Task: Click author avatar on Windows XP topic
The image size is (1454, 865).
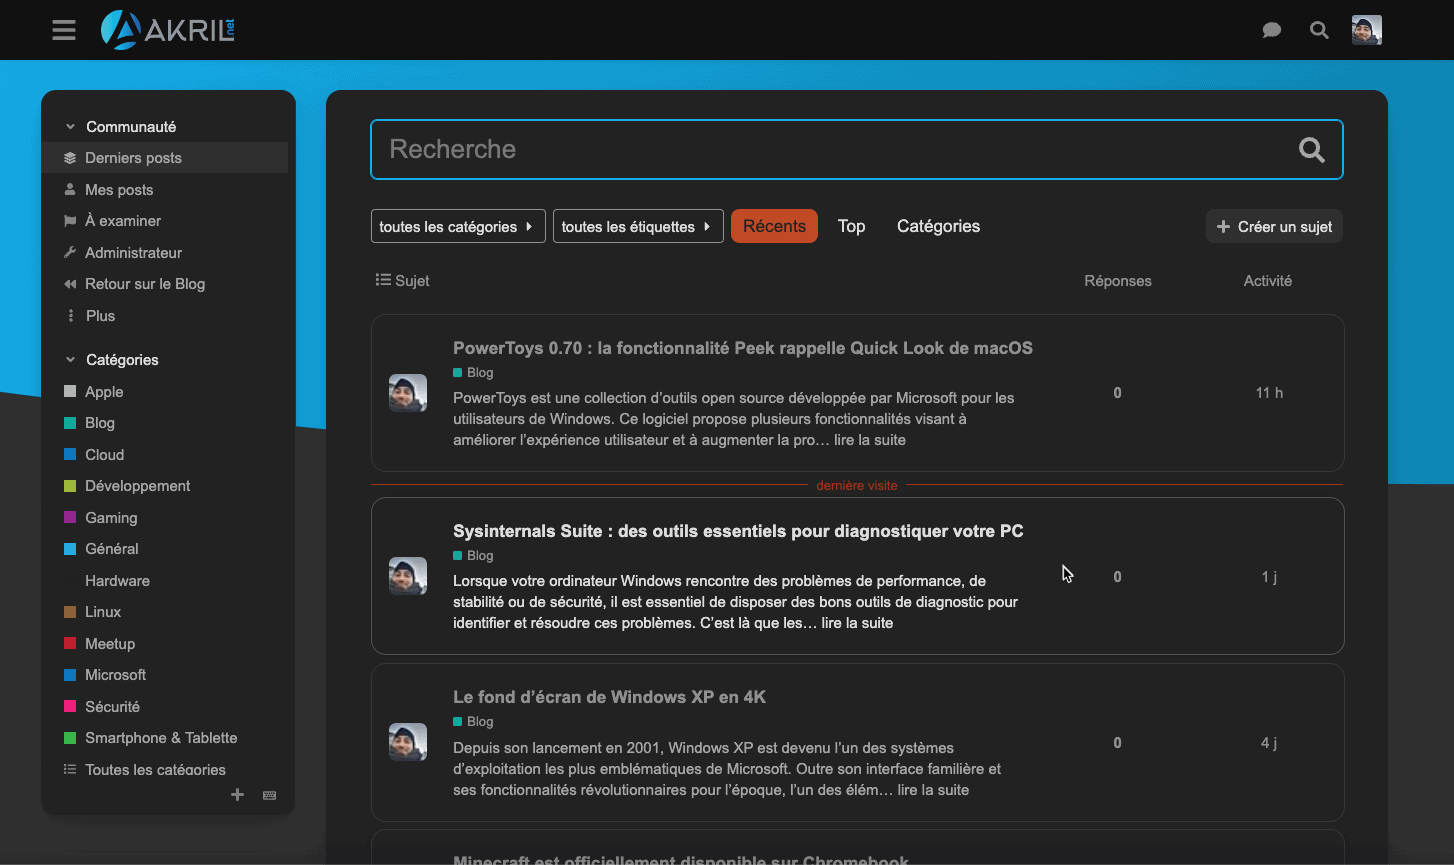Action: [x=408, y=742]
